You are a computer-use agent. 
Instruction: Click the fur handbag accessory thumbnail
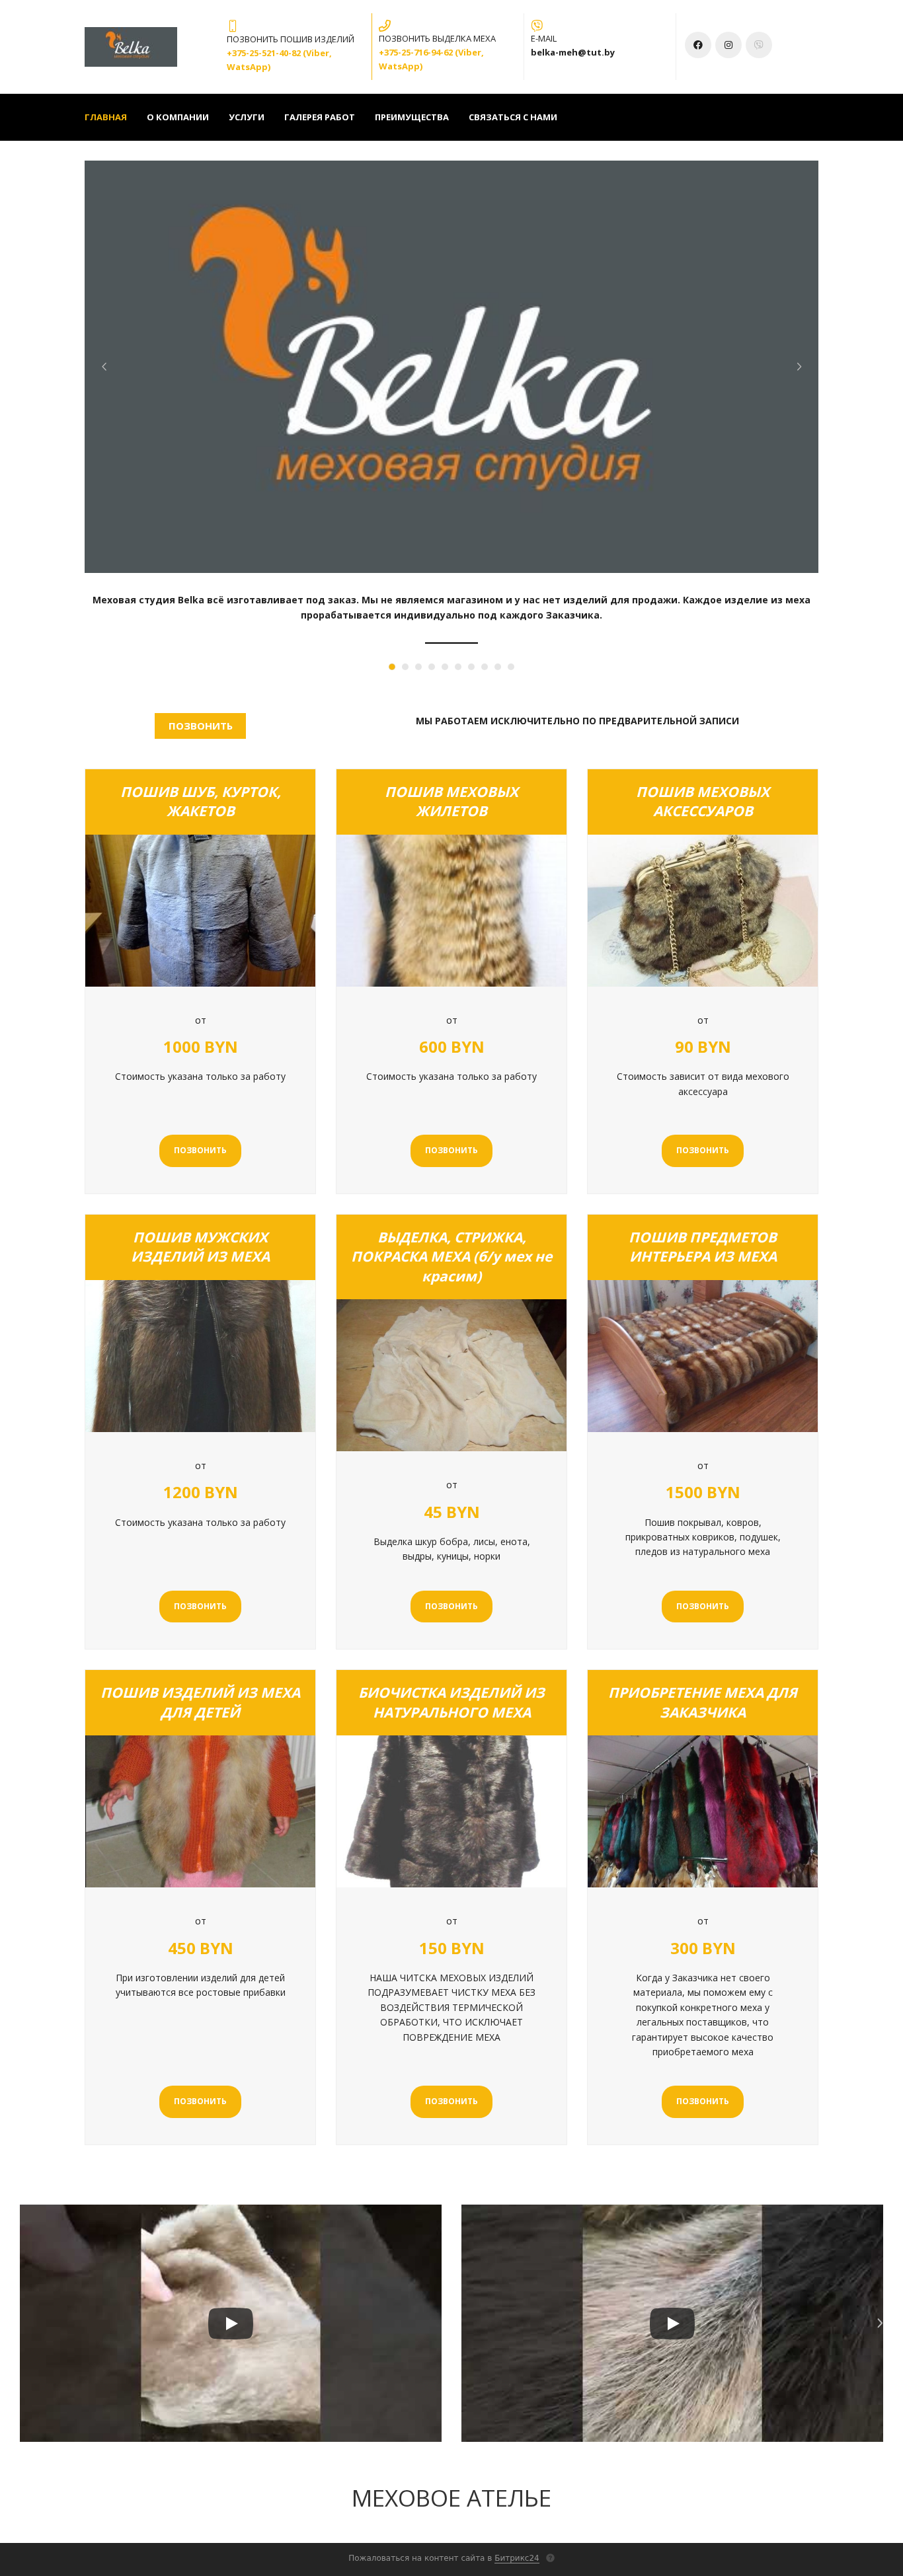702,911
